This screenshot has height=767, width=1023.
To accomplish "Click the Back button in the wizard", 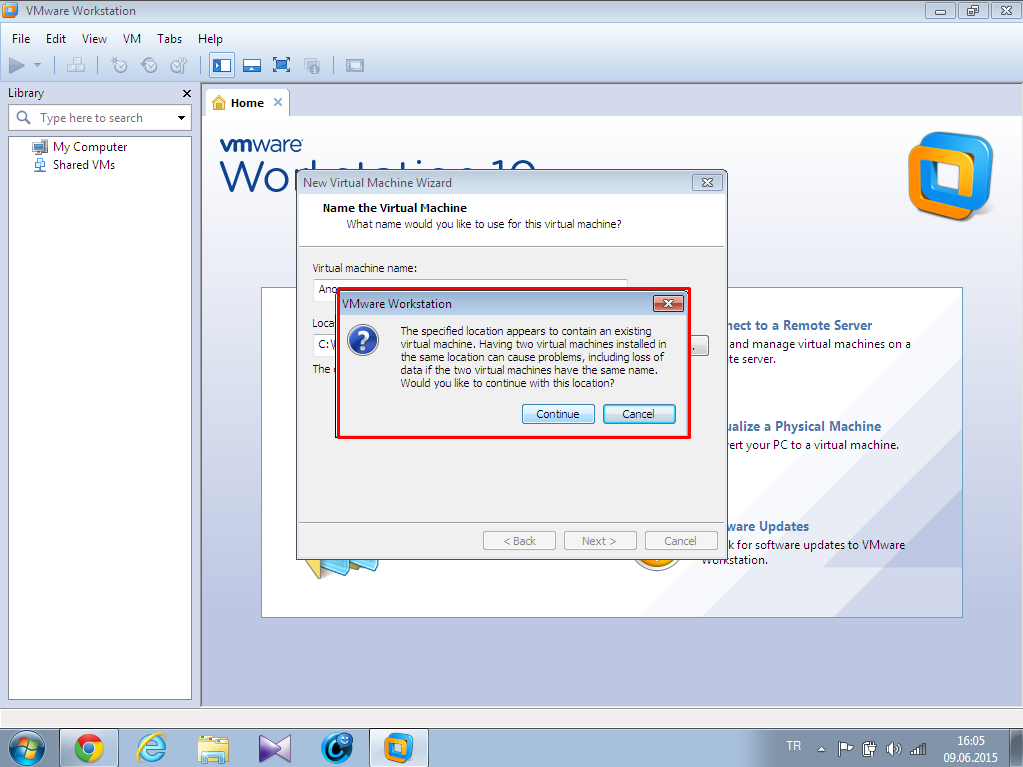I will (519, 541).
